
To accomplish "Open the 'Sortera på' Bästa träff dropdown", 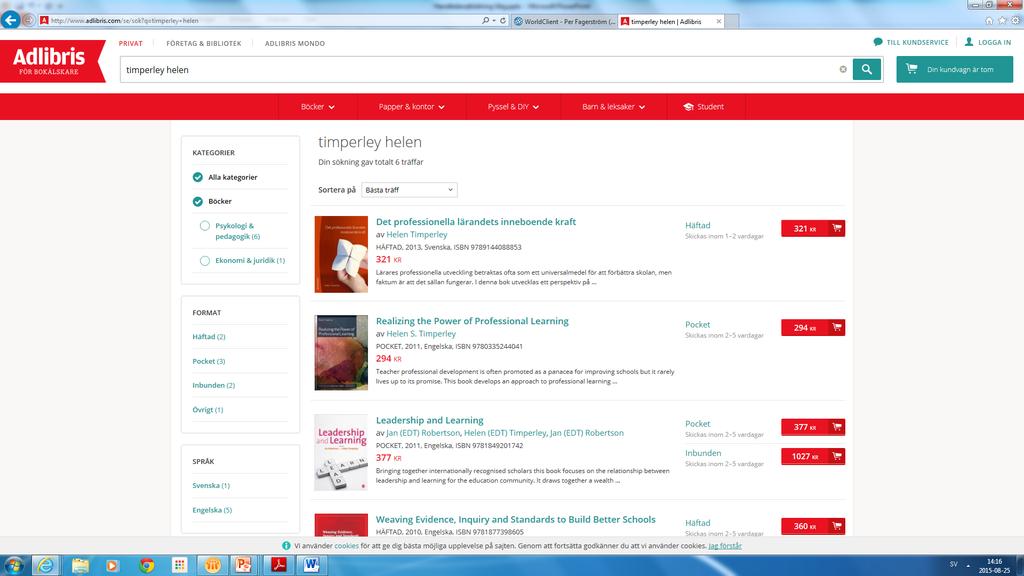I will [409, 190].
